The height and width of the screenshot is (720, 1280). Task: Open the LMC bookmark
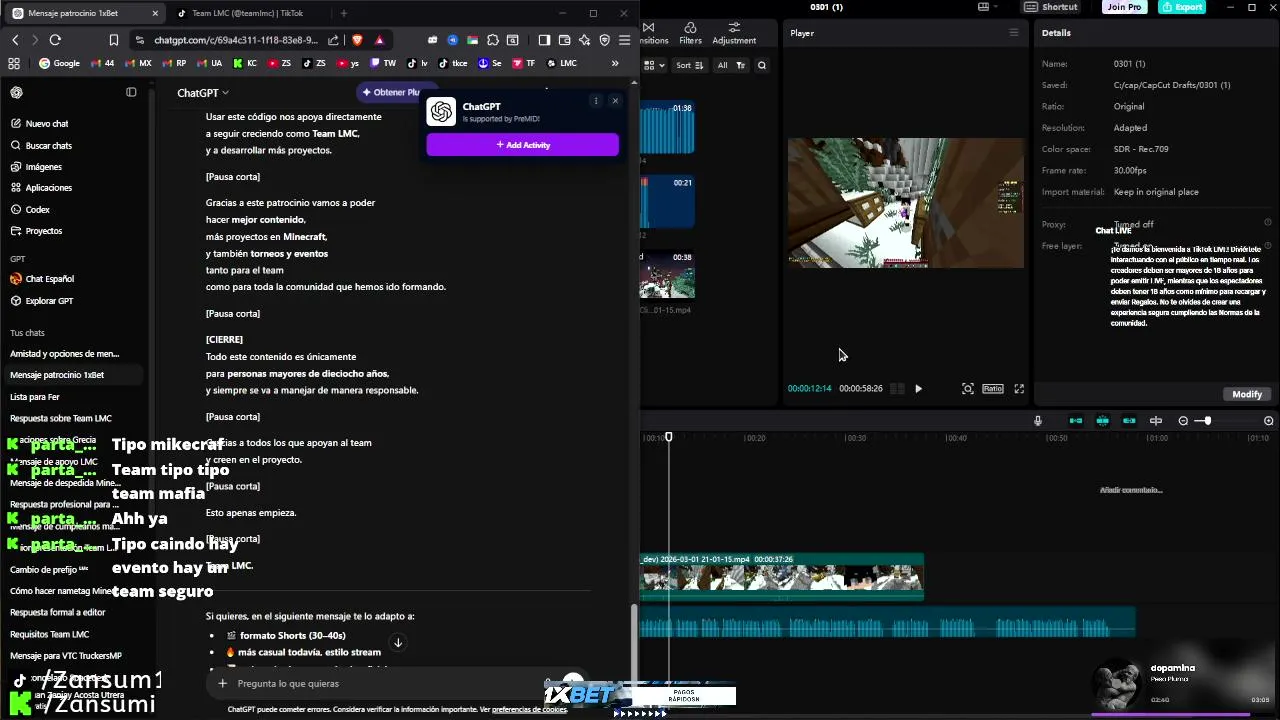coord(562,63)
